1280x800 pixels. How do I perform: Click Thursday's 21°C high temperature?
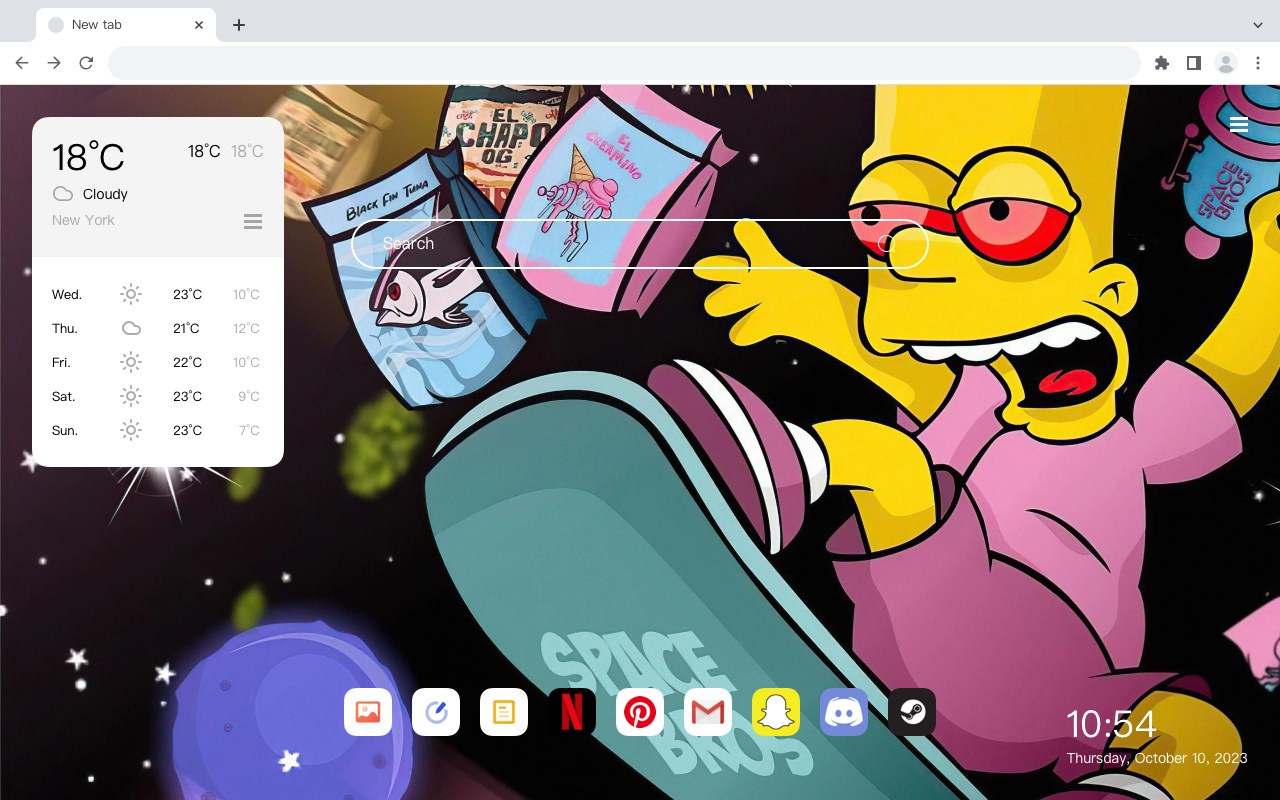tap(187, 328)
